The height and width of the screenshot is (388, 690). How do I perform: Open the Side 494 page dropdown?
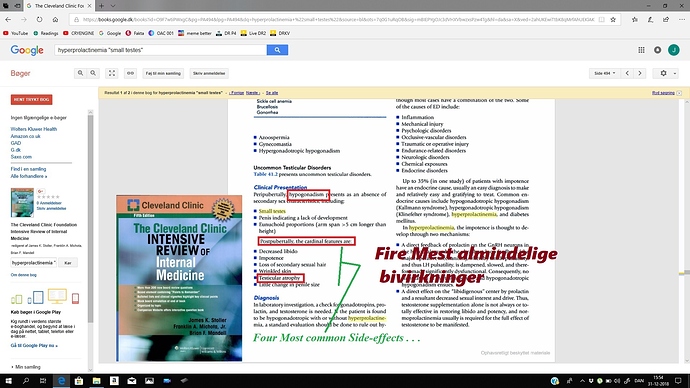604,73
